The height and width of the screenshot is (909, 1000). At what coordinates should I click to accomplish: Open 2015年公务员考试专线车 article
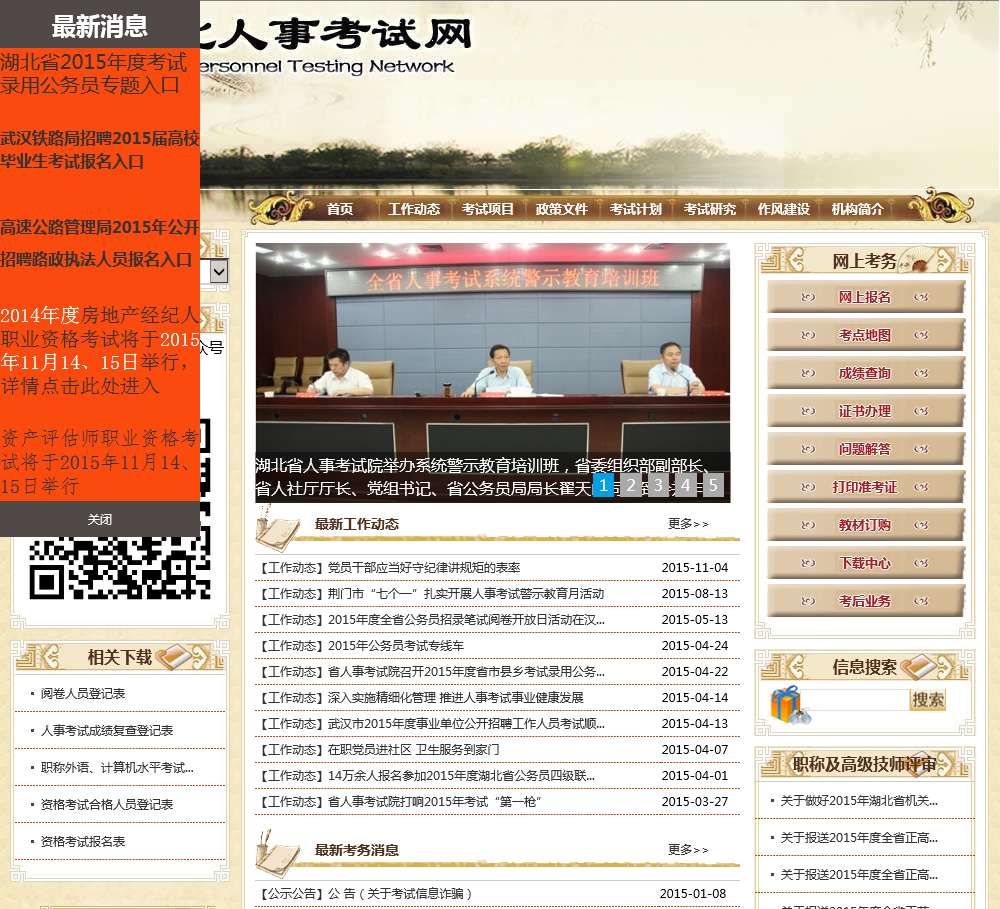[396, 646]
